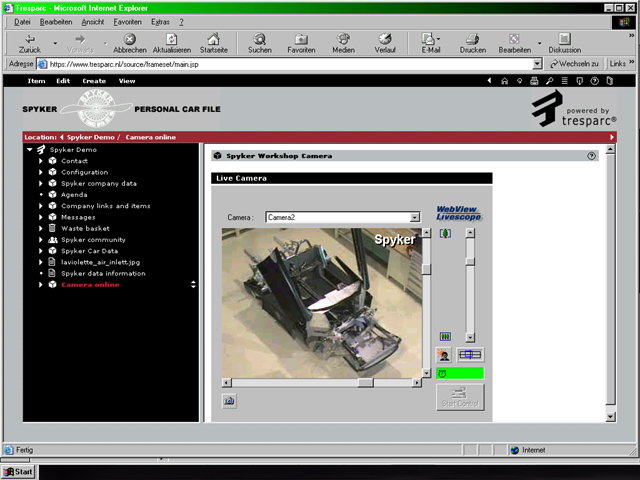Image resolution: width=640 pixels, height=480 pixels.
Task: Open the Ansicht menu
Action: [x=93, y=22]
